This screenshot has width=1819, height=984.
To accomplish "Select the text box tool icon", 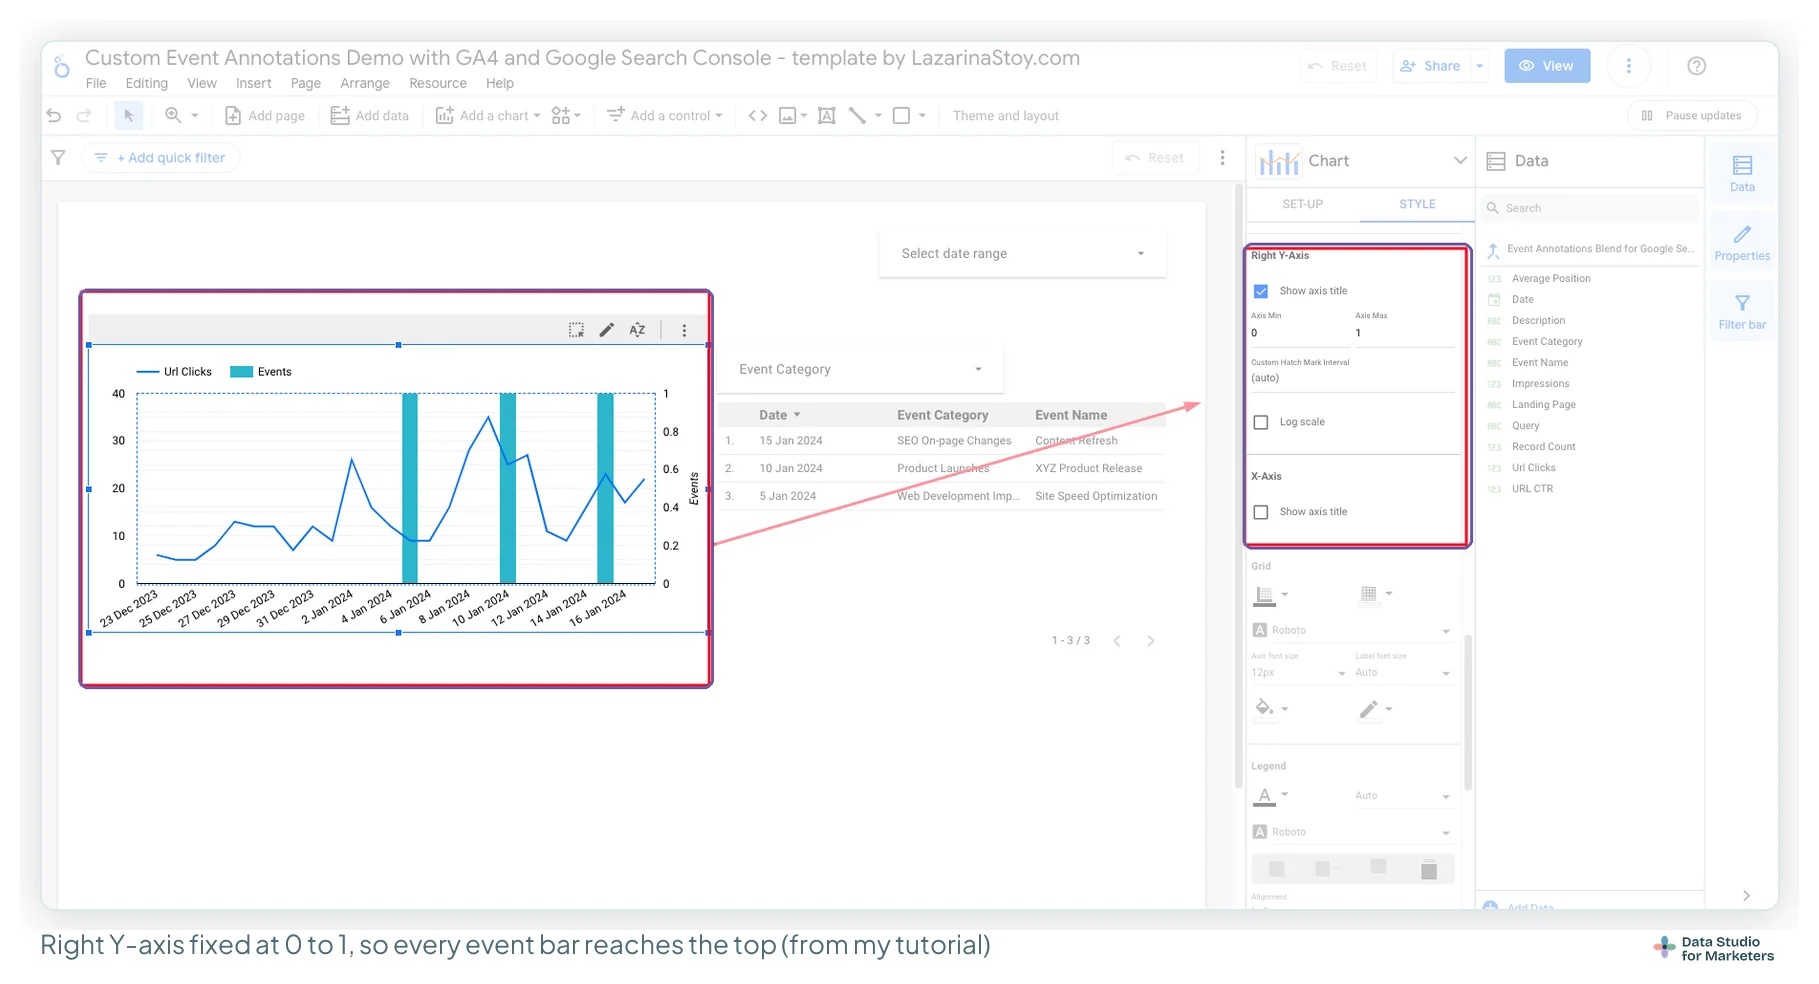I will pos(827,116).
